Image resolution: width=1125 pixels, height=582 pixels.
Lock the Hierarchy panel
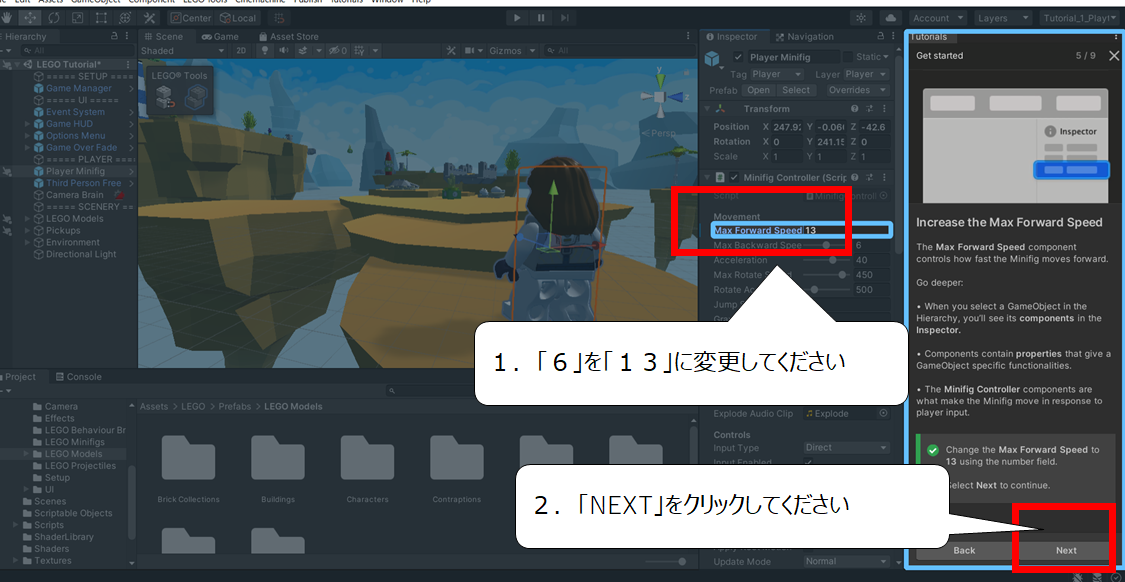coord(114,36)
